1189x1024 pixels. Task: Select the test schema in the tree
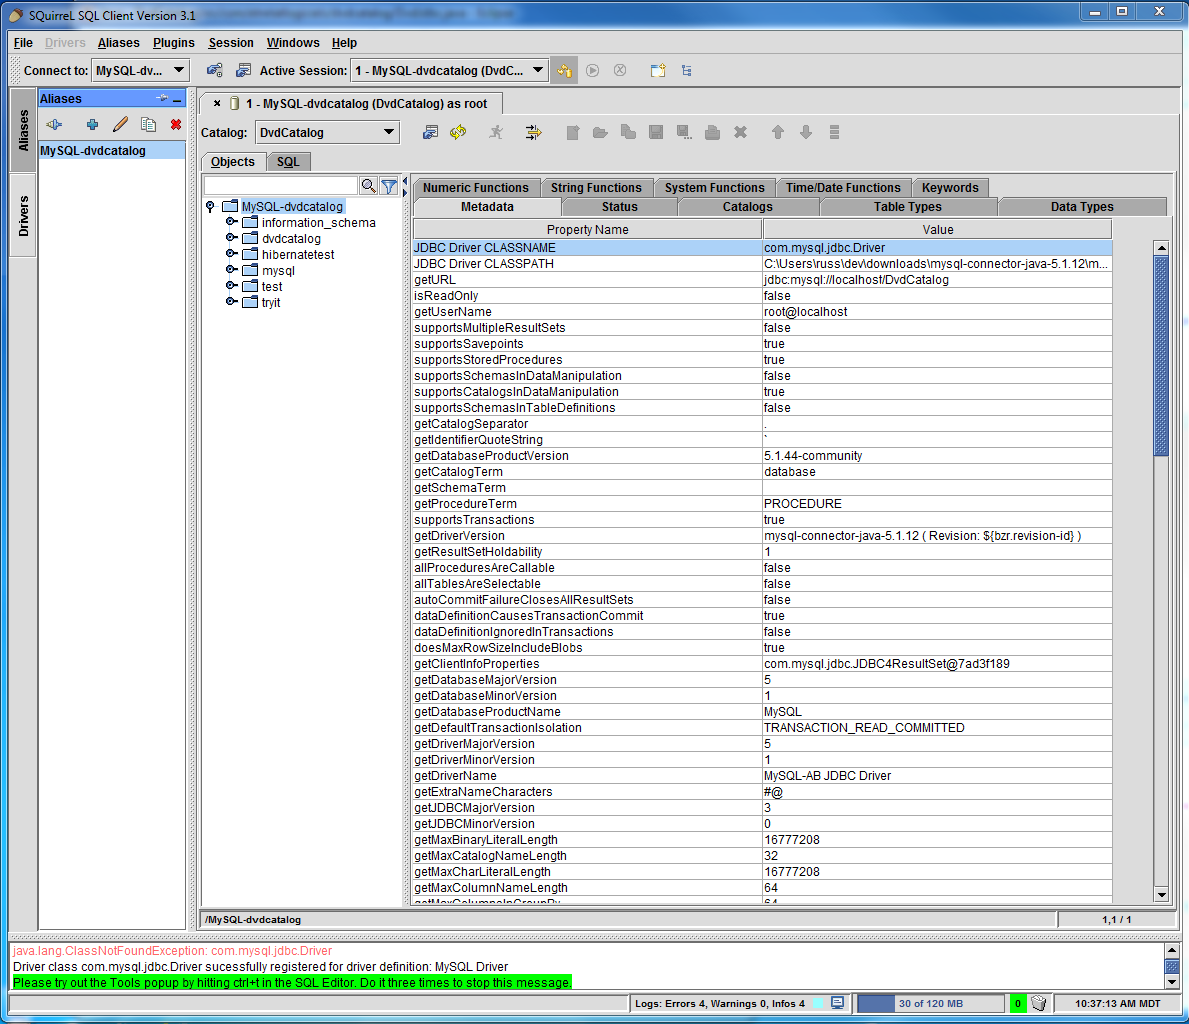click(x=272, y=287)
